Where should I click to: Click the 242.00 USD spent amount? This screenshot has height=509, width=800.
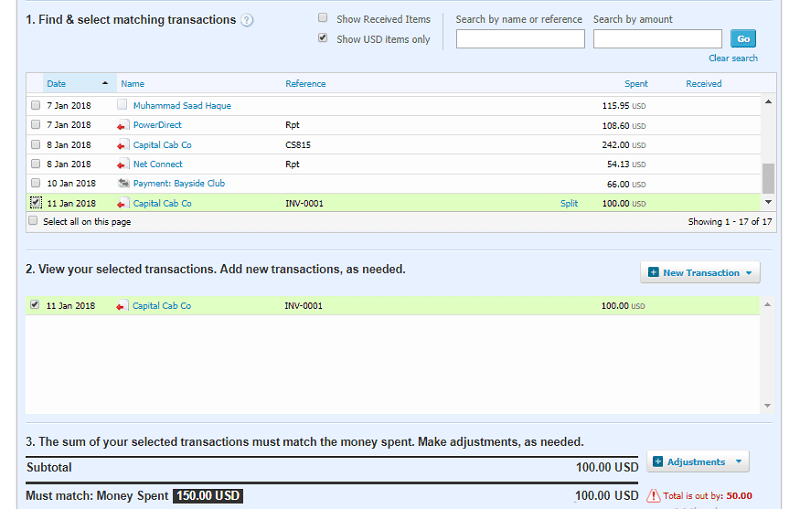click(x=623, y=145)
